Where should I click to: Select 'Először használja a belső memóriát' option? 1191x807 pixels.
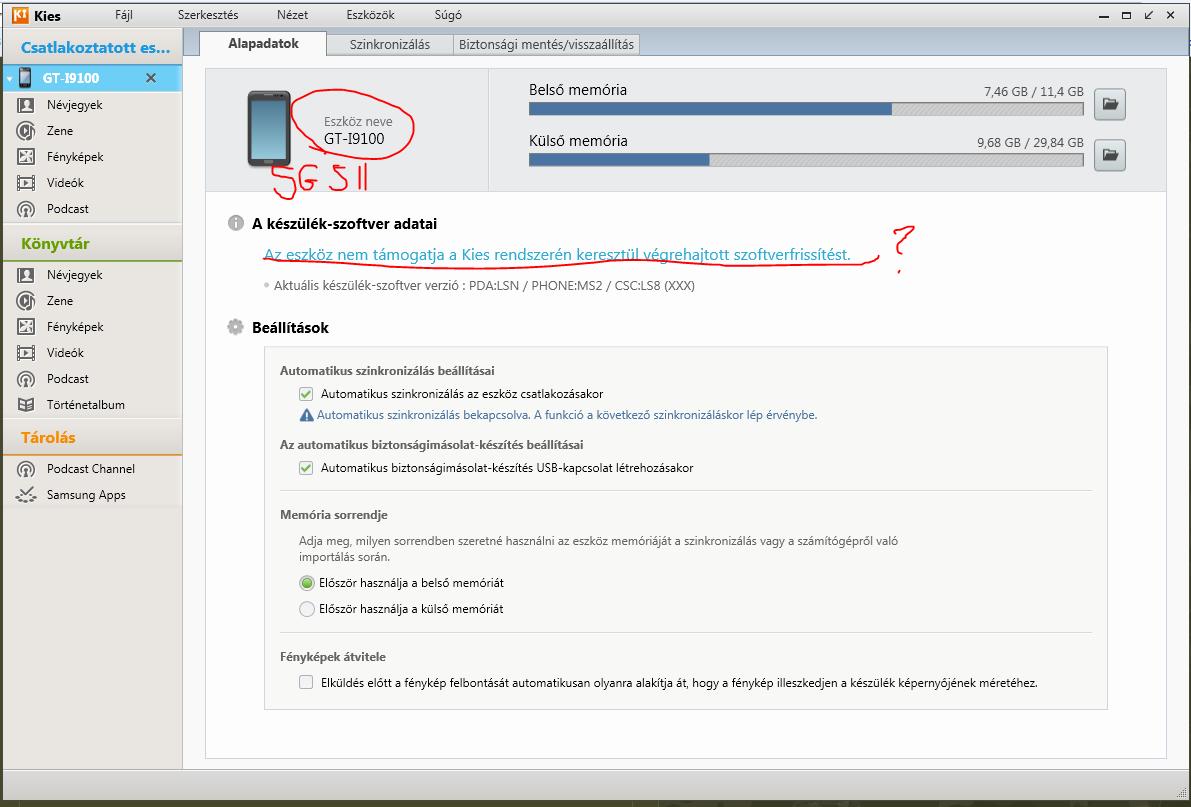307,583
